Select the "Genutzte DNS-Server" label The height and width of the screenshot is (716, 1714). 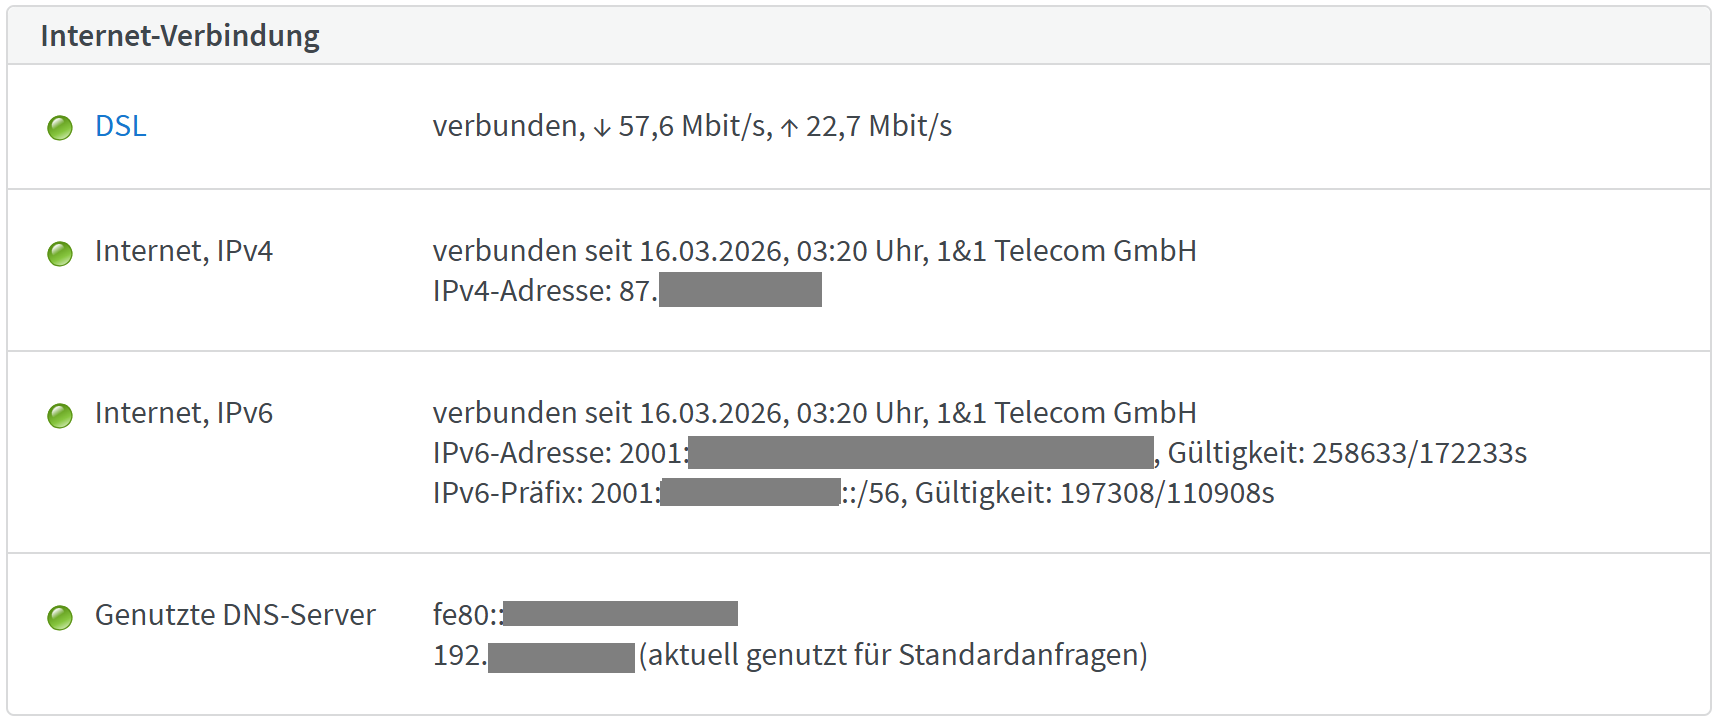(235, 615)
